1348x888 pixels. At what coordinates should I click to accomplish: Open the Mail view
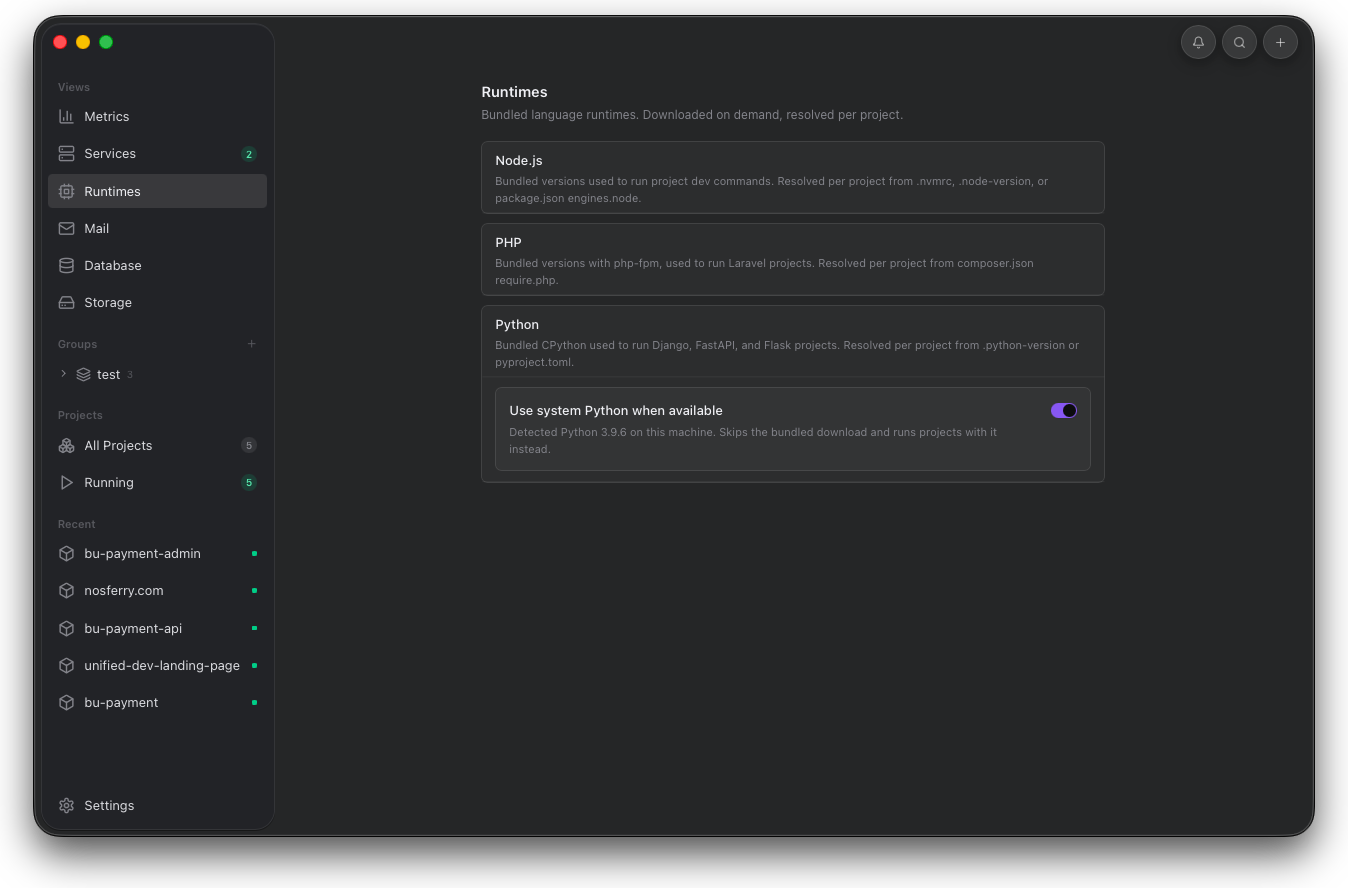(157, 228)
